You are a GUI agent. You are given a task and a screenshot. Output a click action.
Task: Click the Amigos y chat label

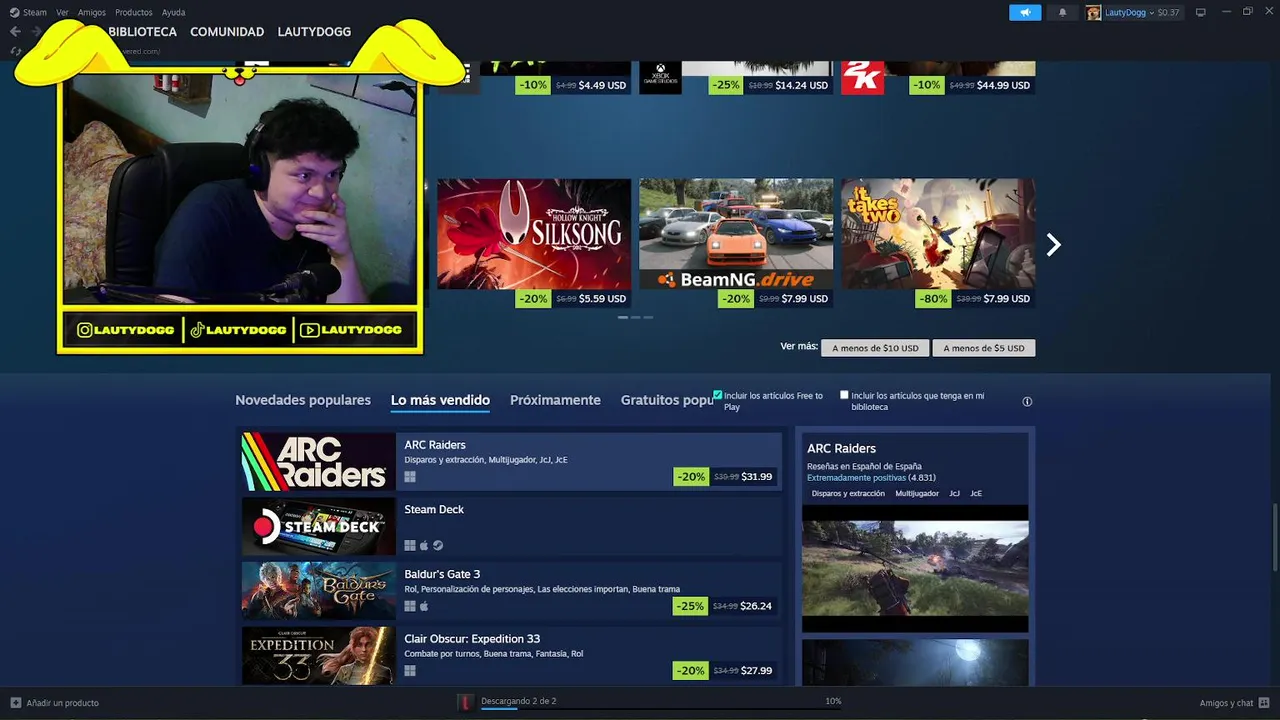click(x=1227, y=703)
